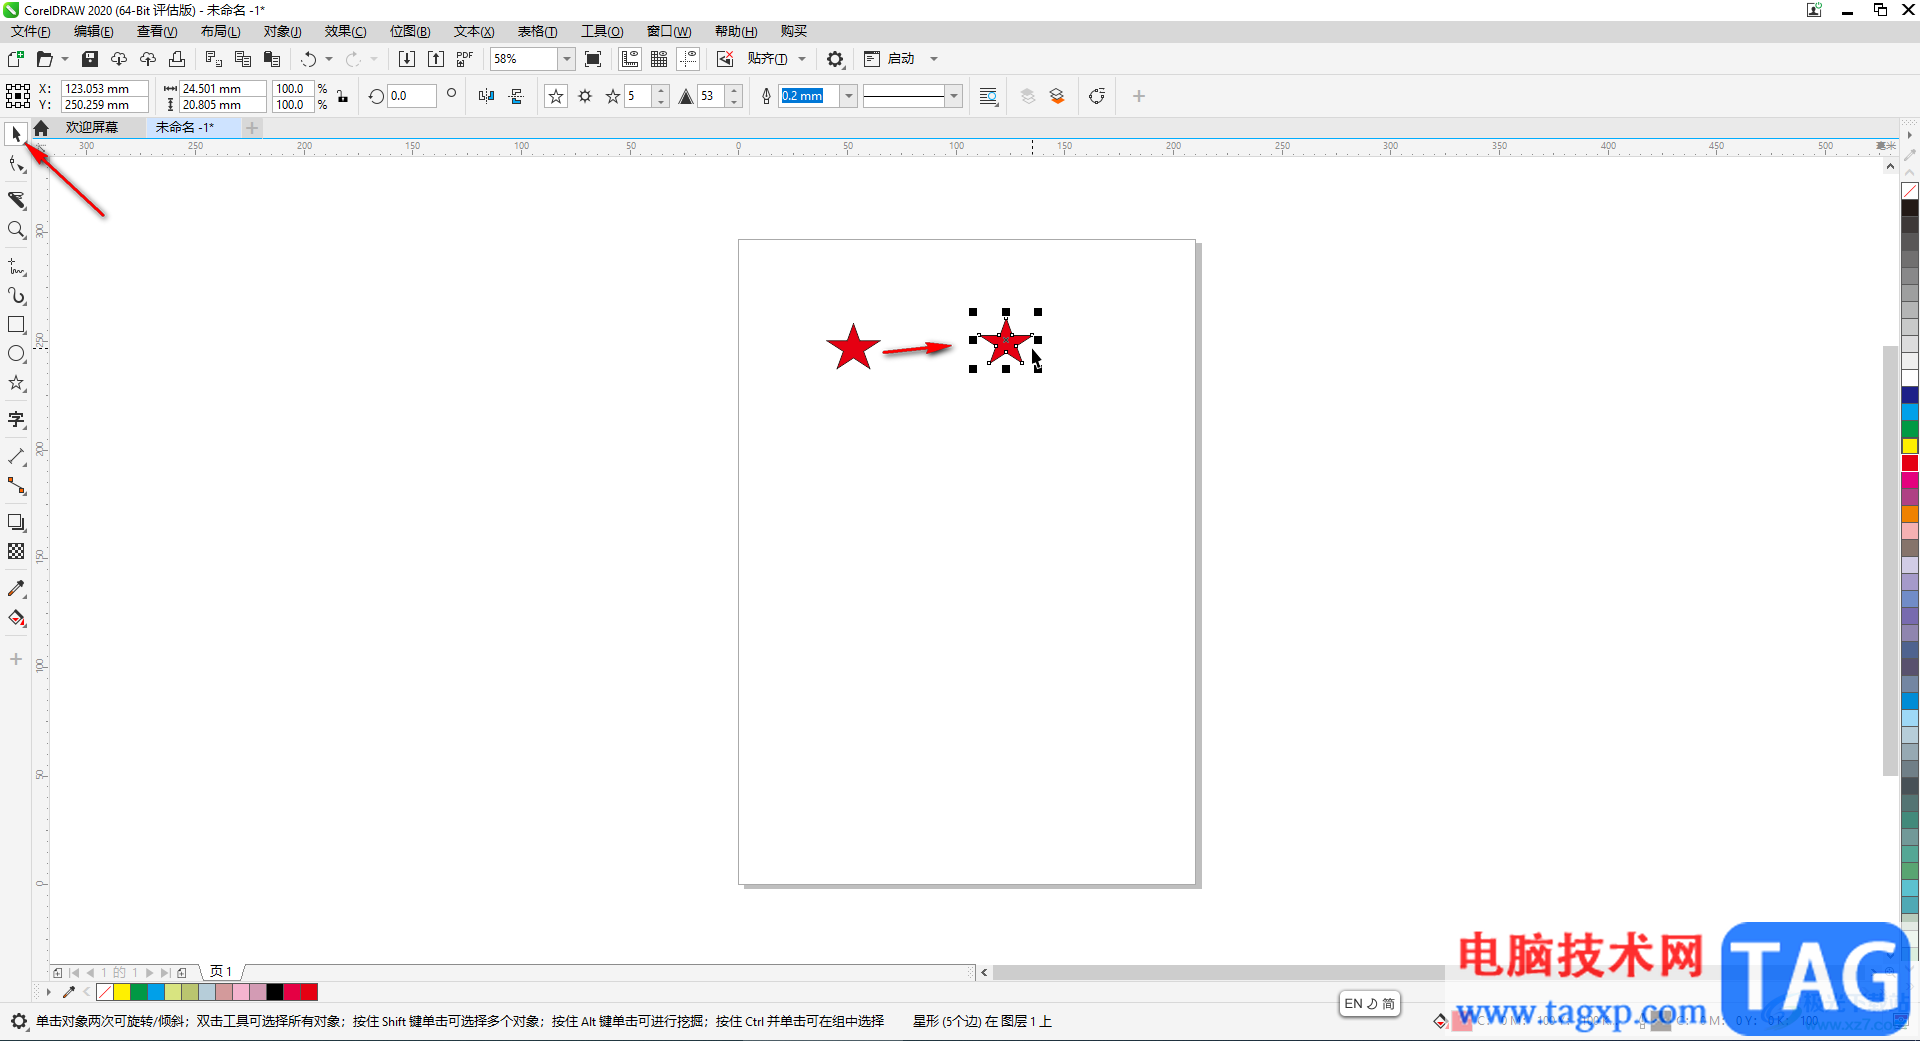The width and height of the screenshot is (1920, 1041).
Task: Open the 帮助 (Help) menu
Action: pos(736,31)
